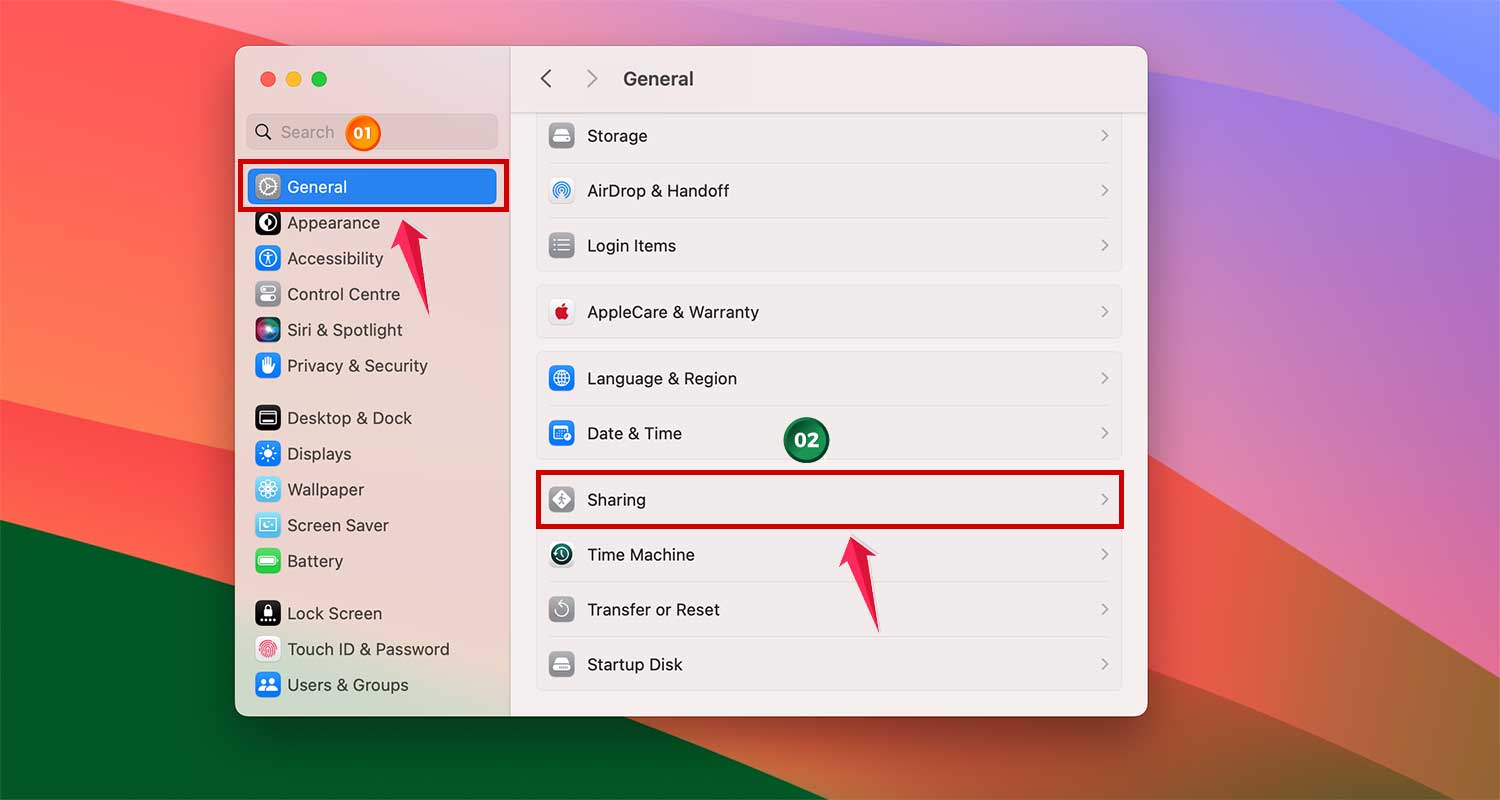Click the back navigation arrow
This screenshot has height=800, width=1500.
(546, 78)
